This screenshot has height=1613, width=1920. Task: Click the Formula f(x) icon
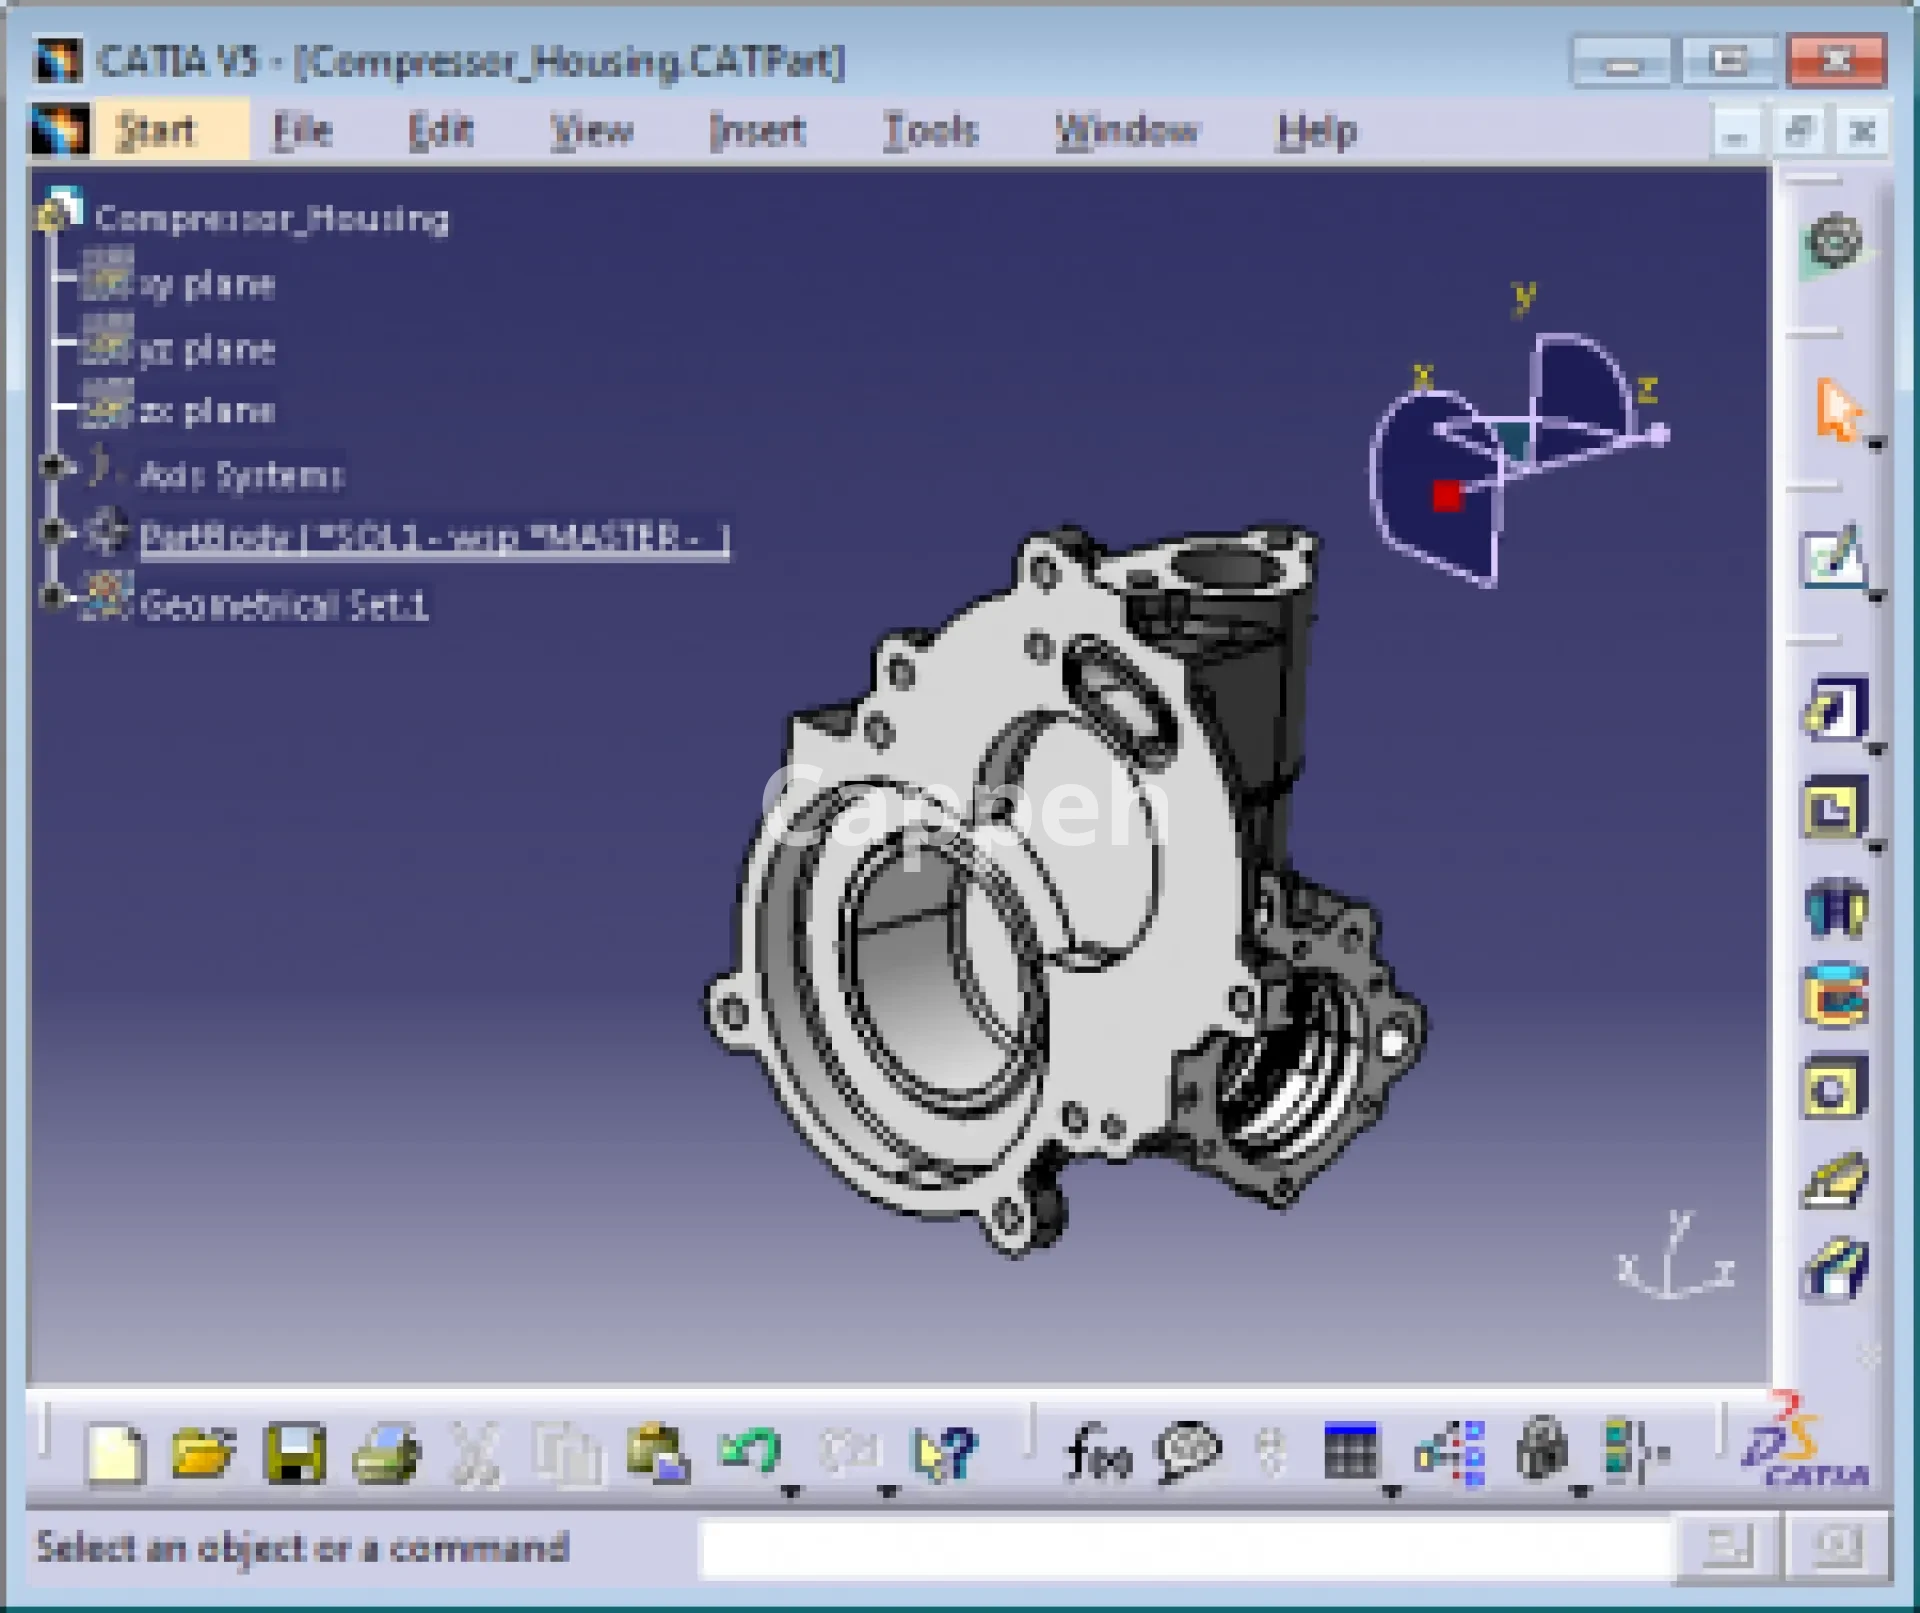tap(1099, 1451)
